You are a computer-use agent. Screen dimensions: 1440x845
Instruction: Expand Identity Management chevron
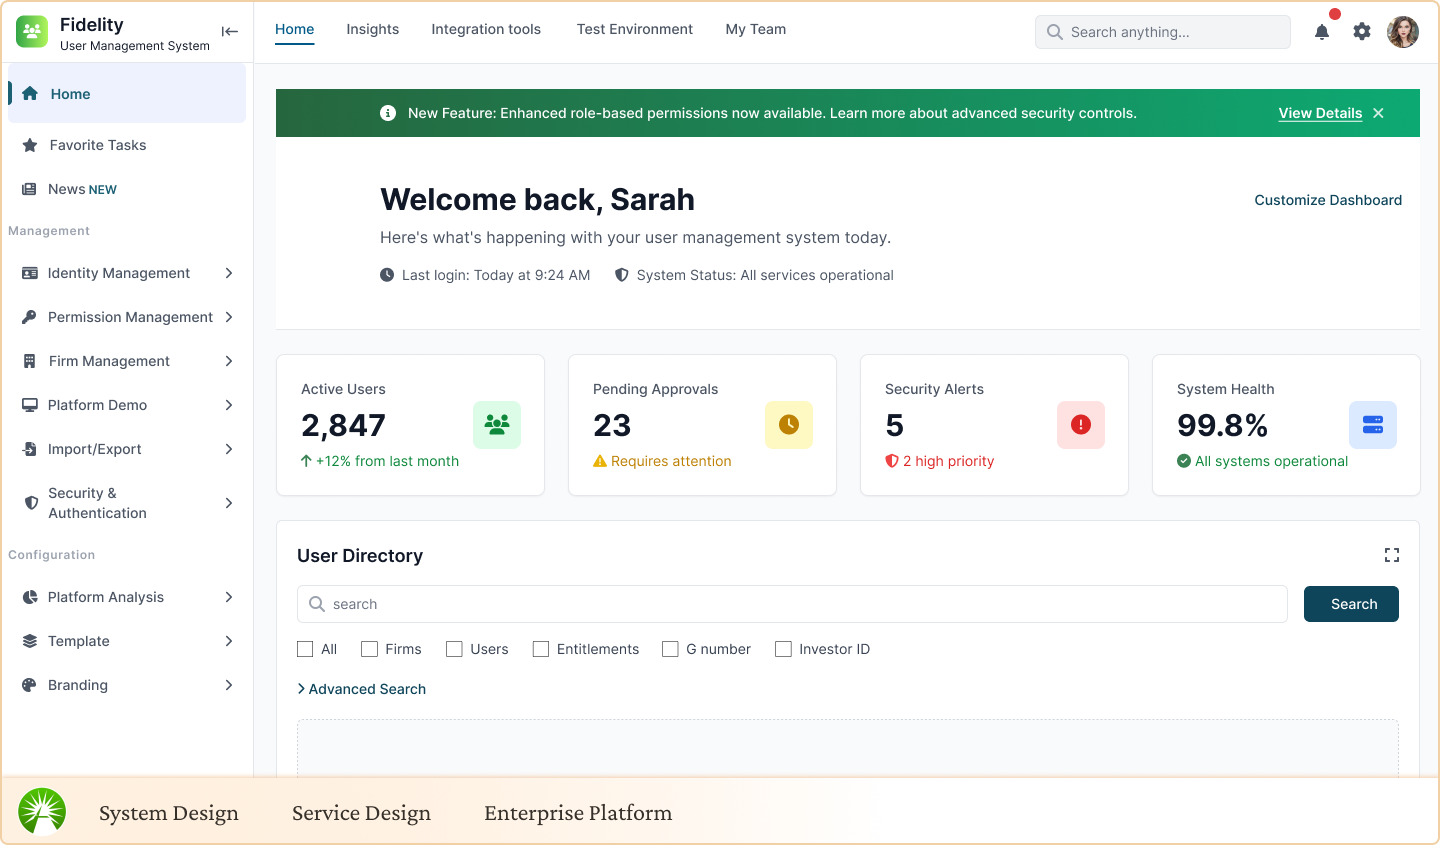click(229, 273)
